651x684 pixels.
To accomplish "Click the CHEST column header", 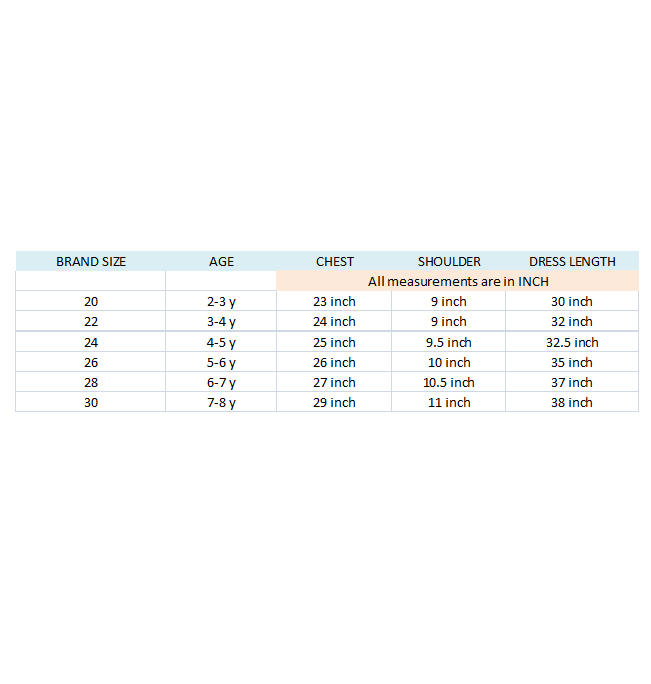I will click(x=335, y=261).
